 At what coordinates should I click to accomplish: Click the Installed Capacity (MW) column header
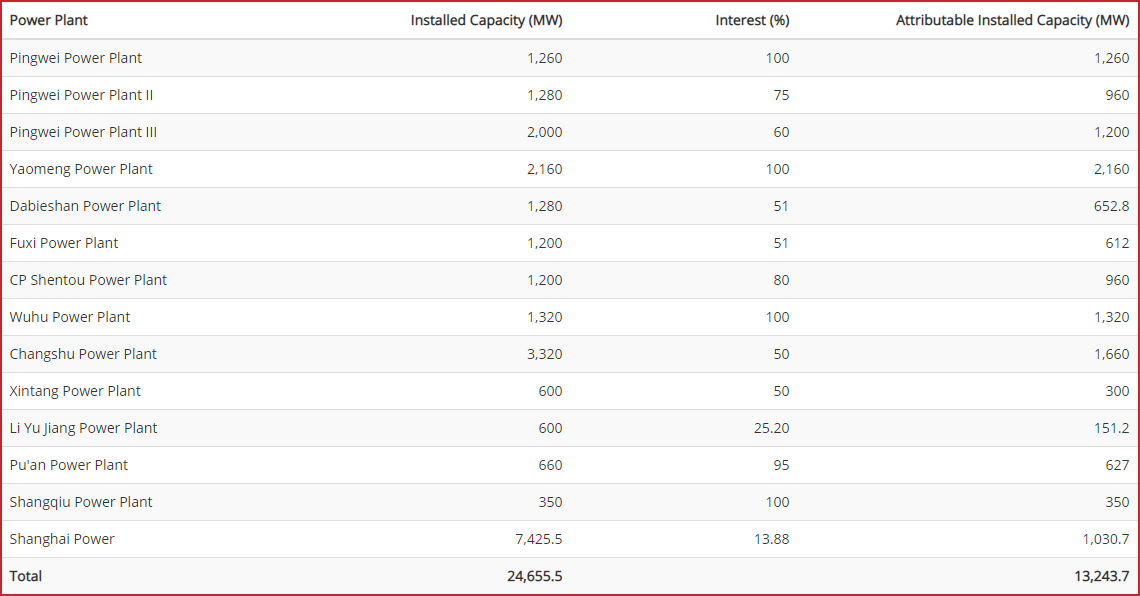click(x=486, y=20)
